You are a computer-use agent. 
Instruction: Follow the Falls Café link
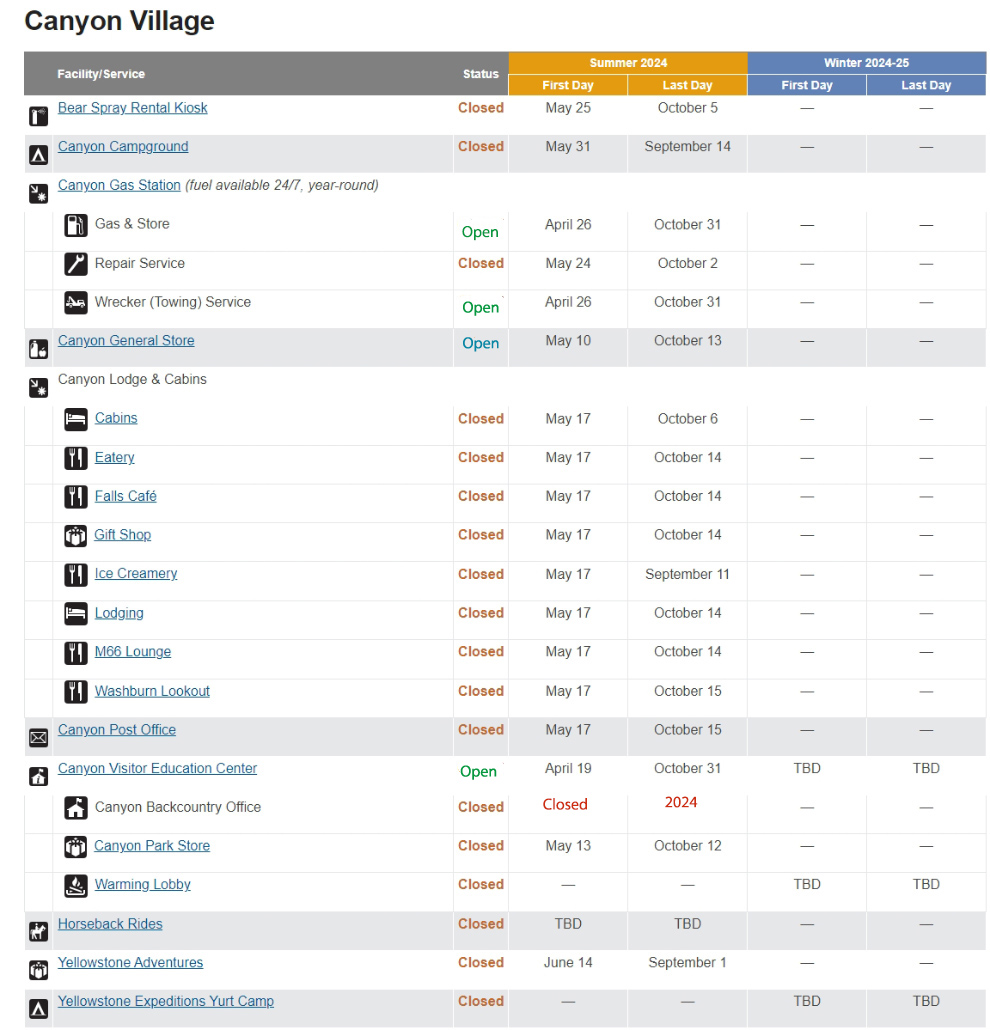pyautogui.click(x=125, y=496)
